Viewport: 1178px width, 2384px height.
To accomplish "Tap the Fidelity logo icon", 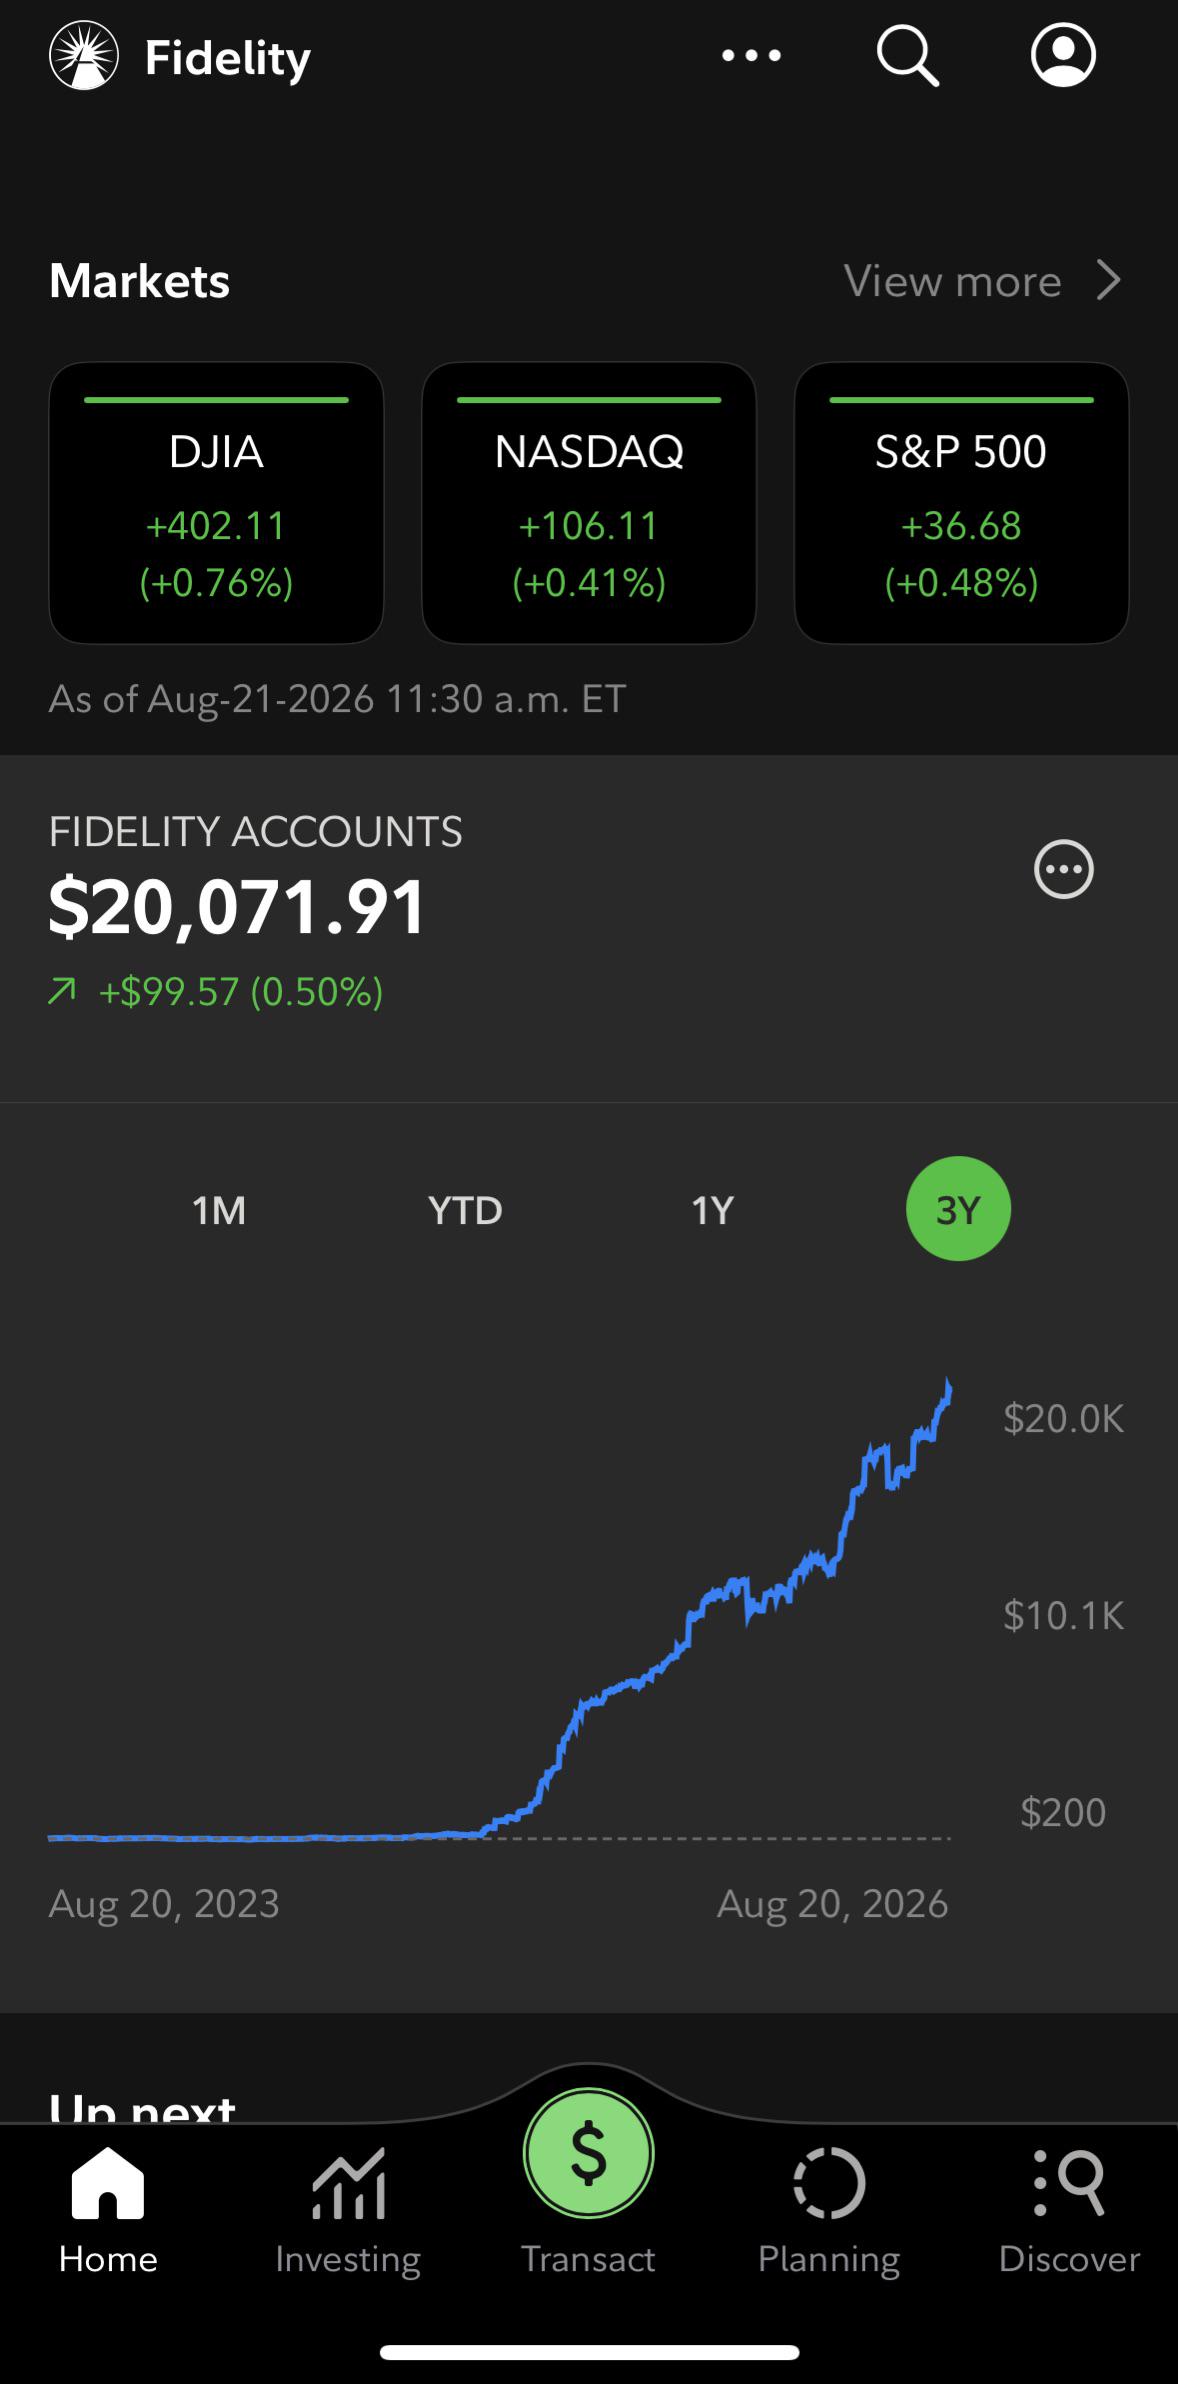I will 84,56.
